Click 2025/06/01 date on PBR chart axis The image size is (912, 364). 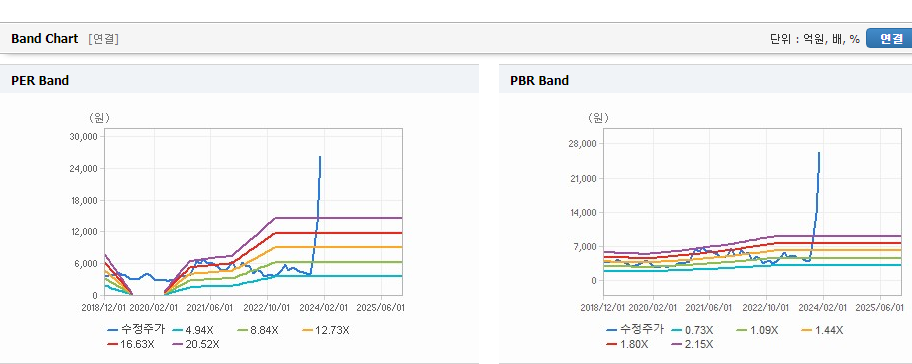880,307
